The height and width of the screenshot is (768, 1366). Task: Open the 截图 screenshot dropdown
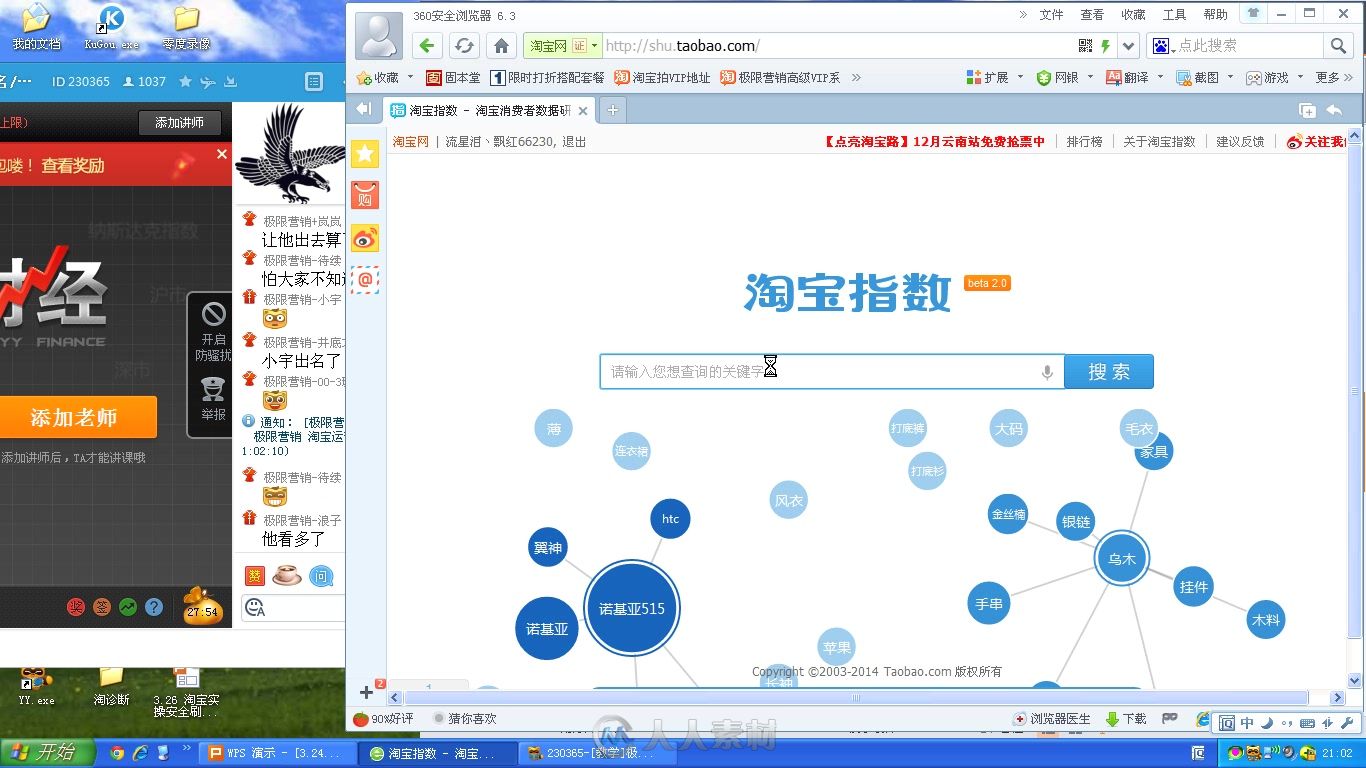pyautogui.click(x=1230, y=78)
